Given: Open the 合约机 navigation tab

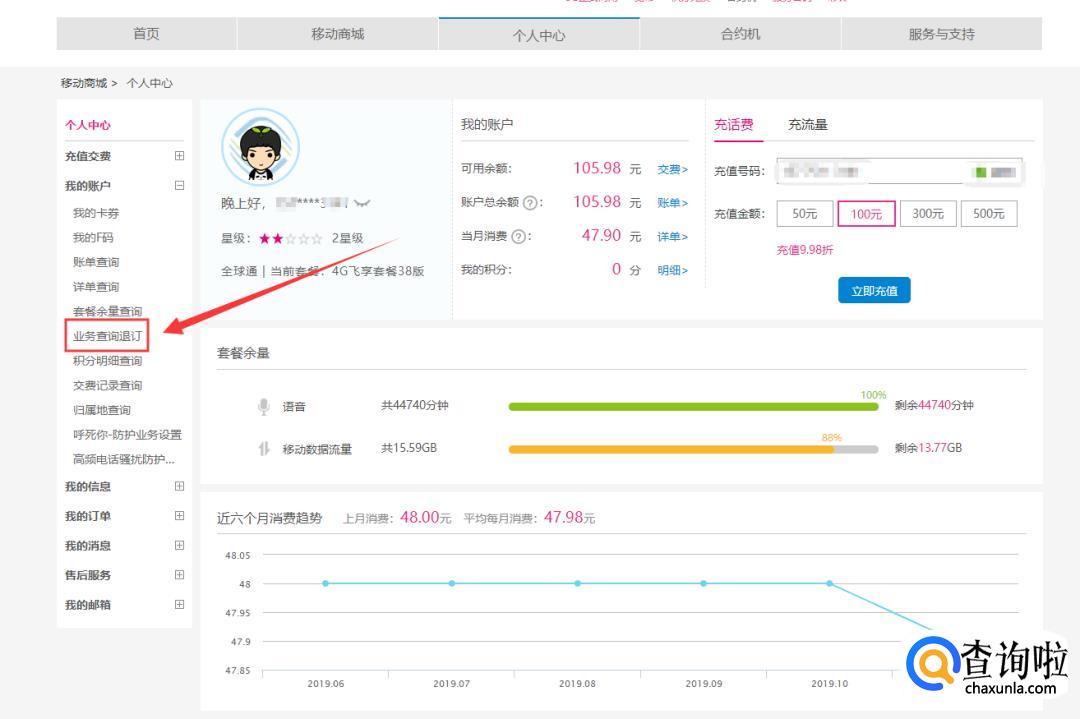Looking at the screenshot, I should pyautogui.click(x=740, y=34).
